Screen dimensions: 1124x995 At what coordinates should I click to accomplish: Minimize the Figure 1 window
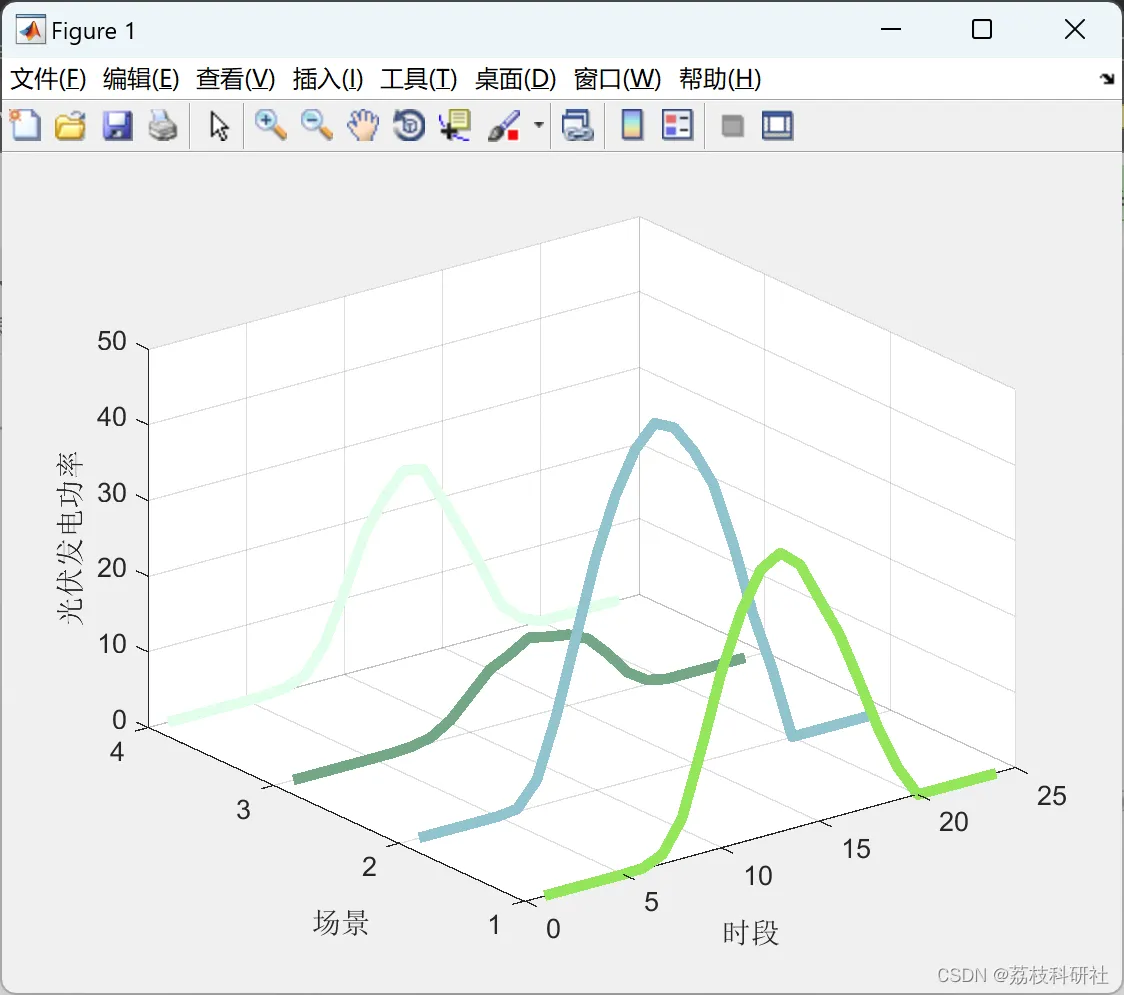pos(891,29)
